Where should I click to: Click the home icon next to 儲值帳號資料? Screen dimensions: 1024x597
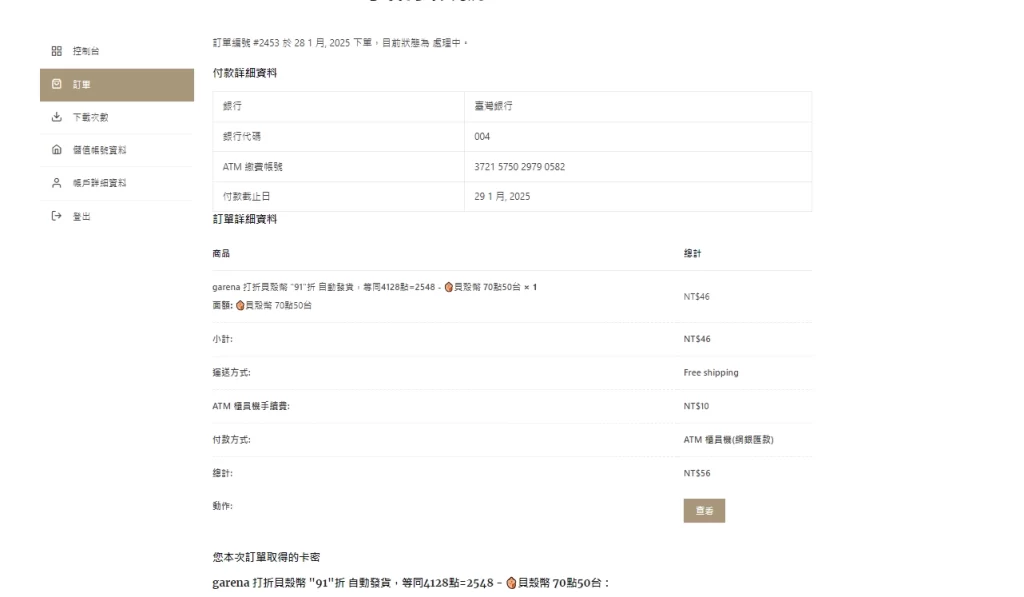pyautogui.click(x=55, y=150)
